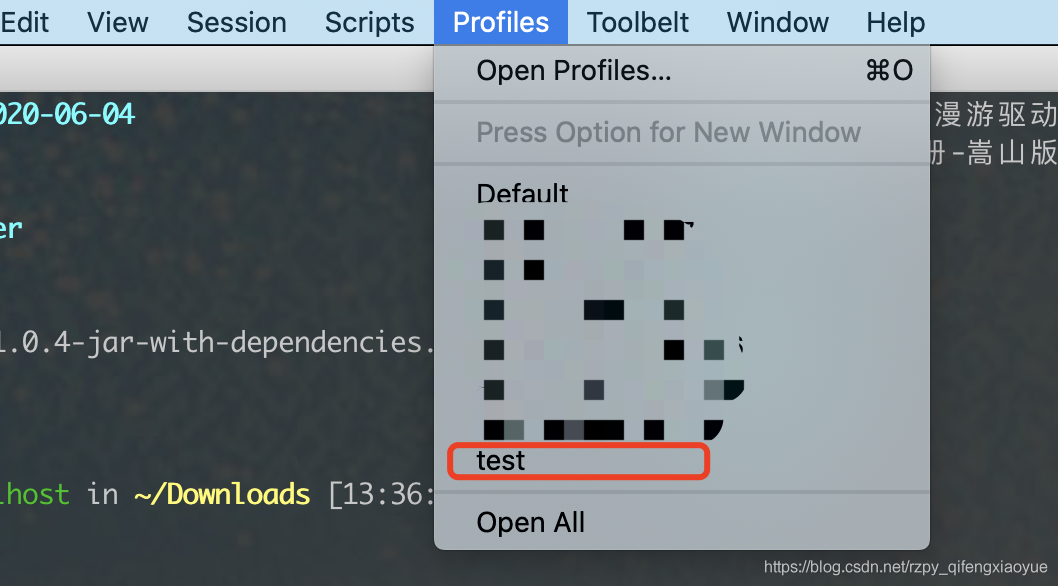Select the pixelated profile just below Default

[681, 230]
